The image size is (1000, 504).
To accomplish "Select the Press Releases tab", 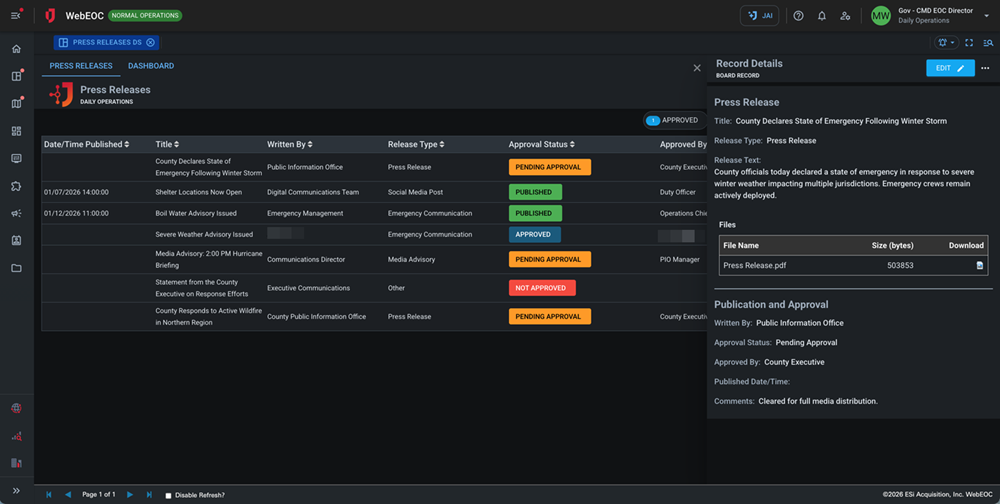I will point(81,66).
